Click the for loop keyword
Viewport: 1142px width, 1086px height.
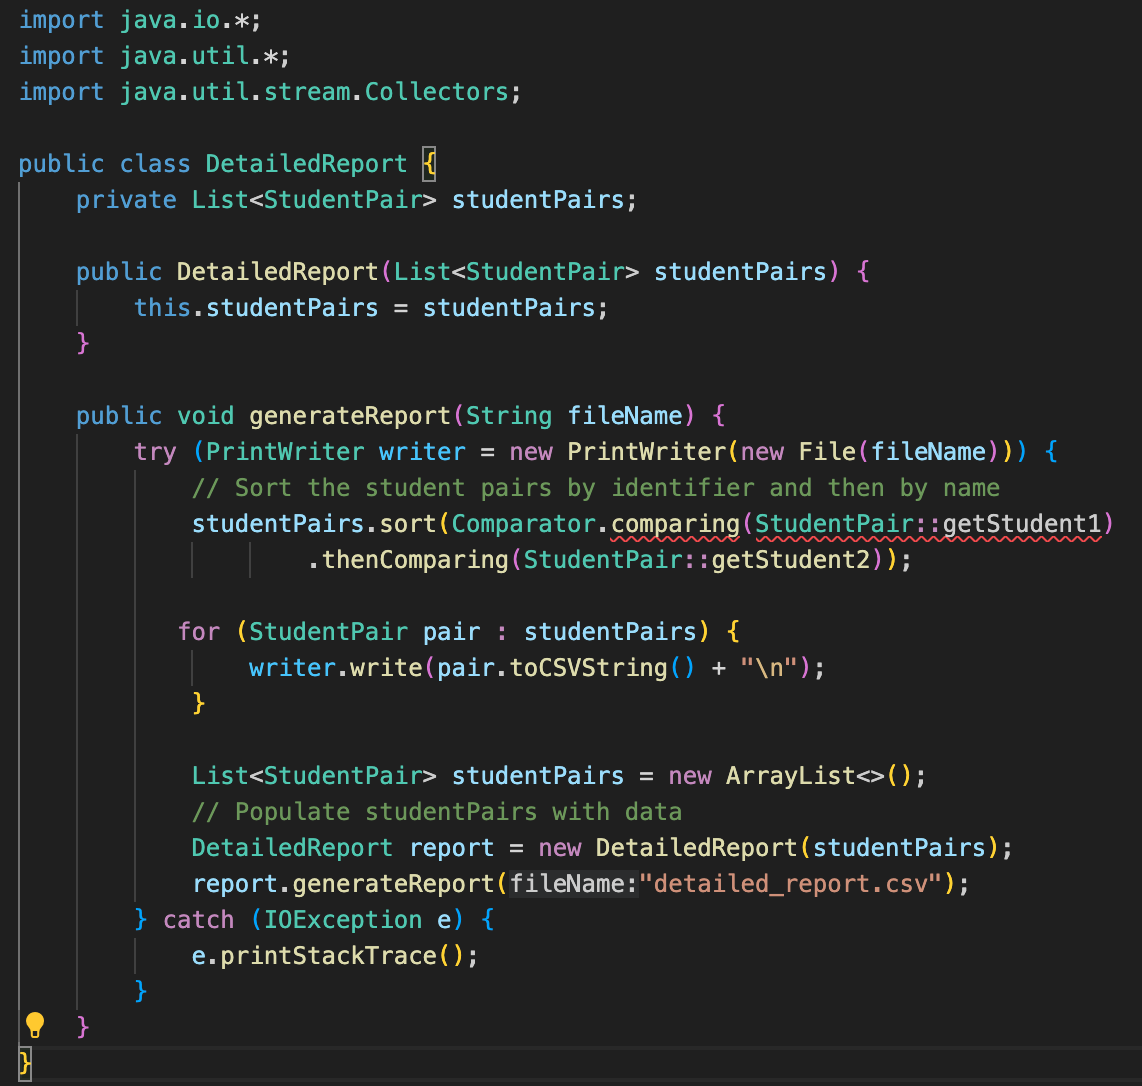[198, 631]
